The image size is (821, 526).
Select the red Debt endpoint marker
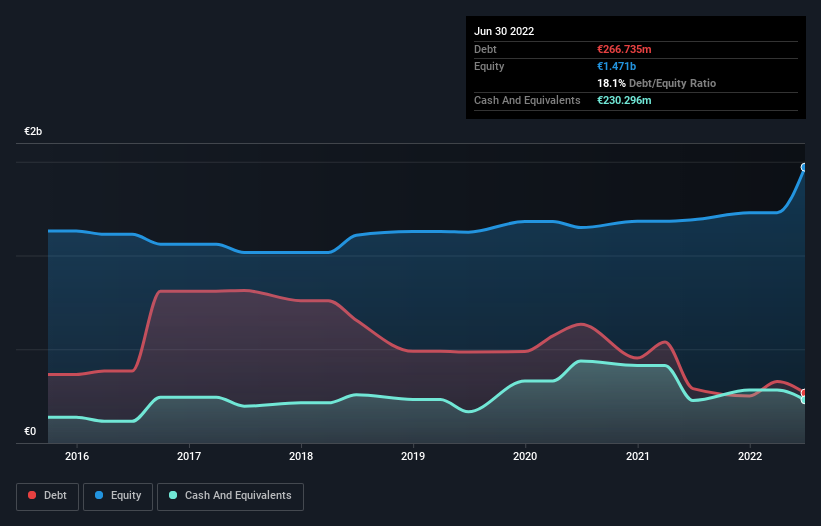pos(804,393)
